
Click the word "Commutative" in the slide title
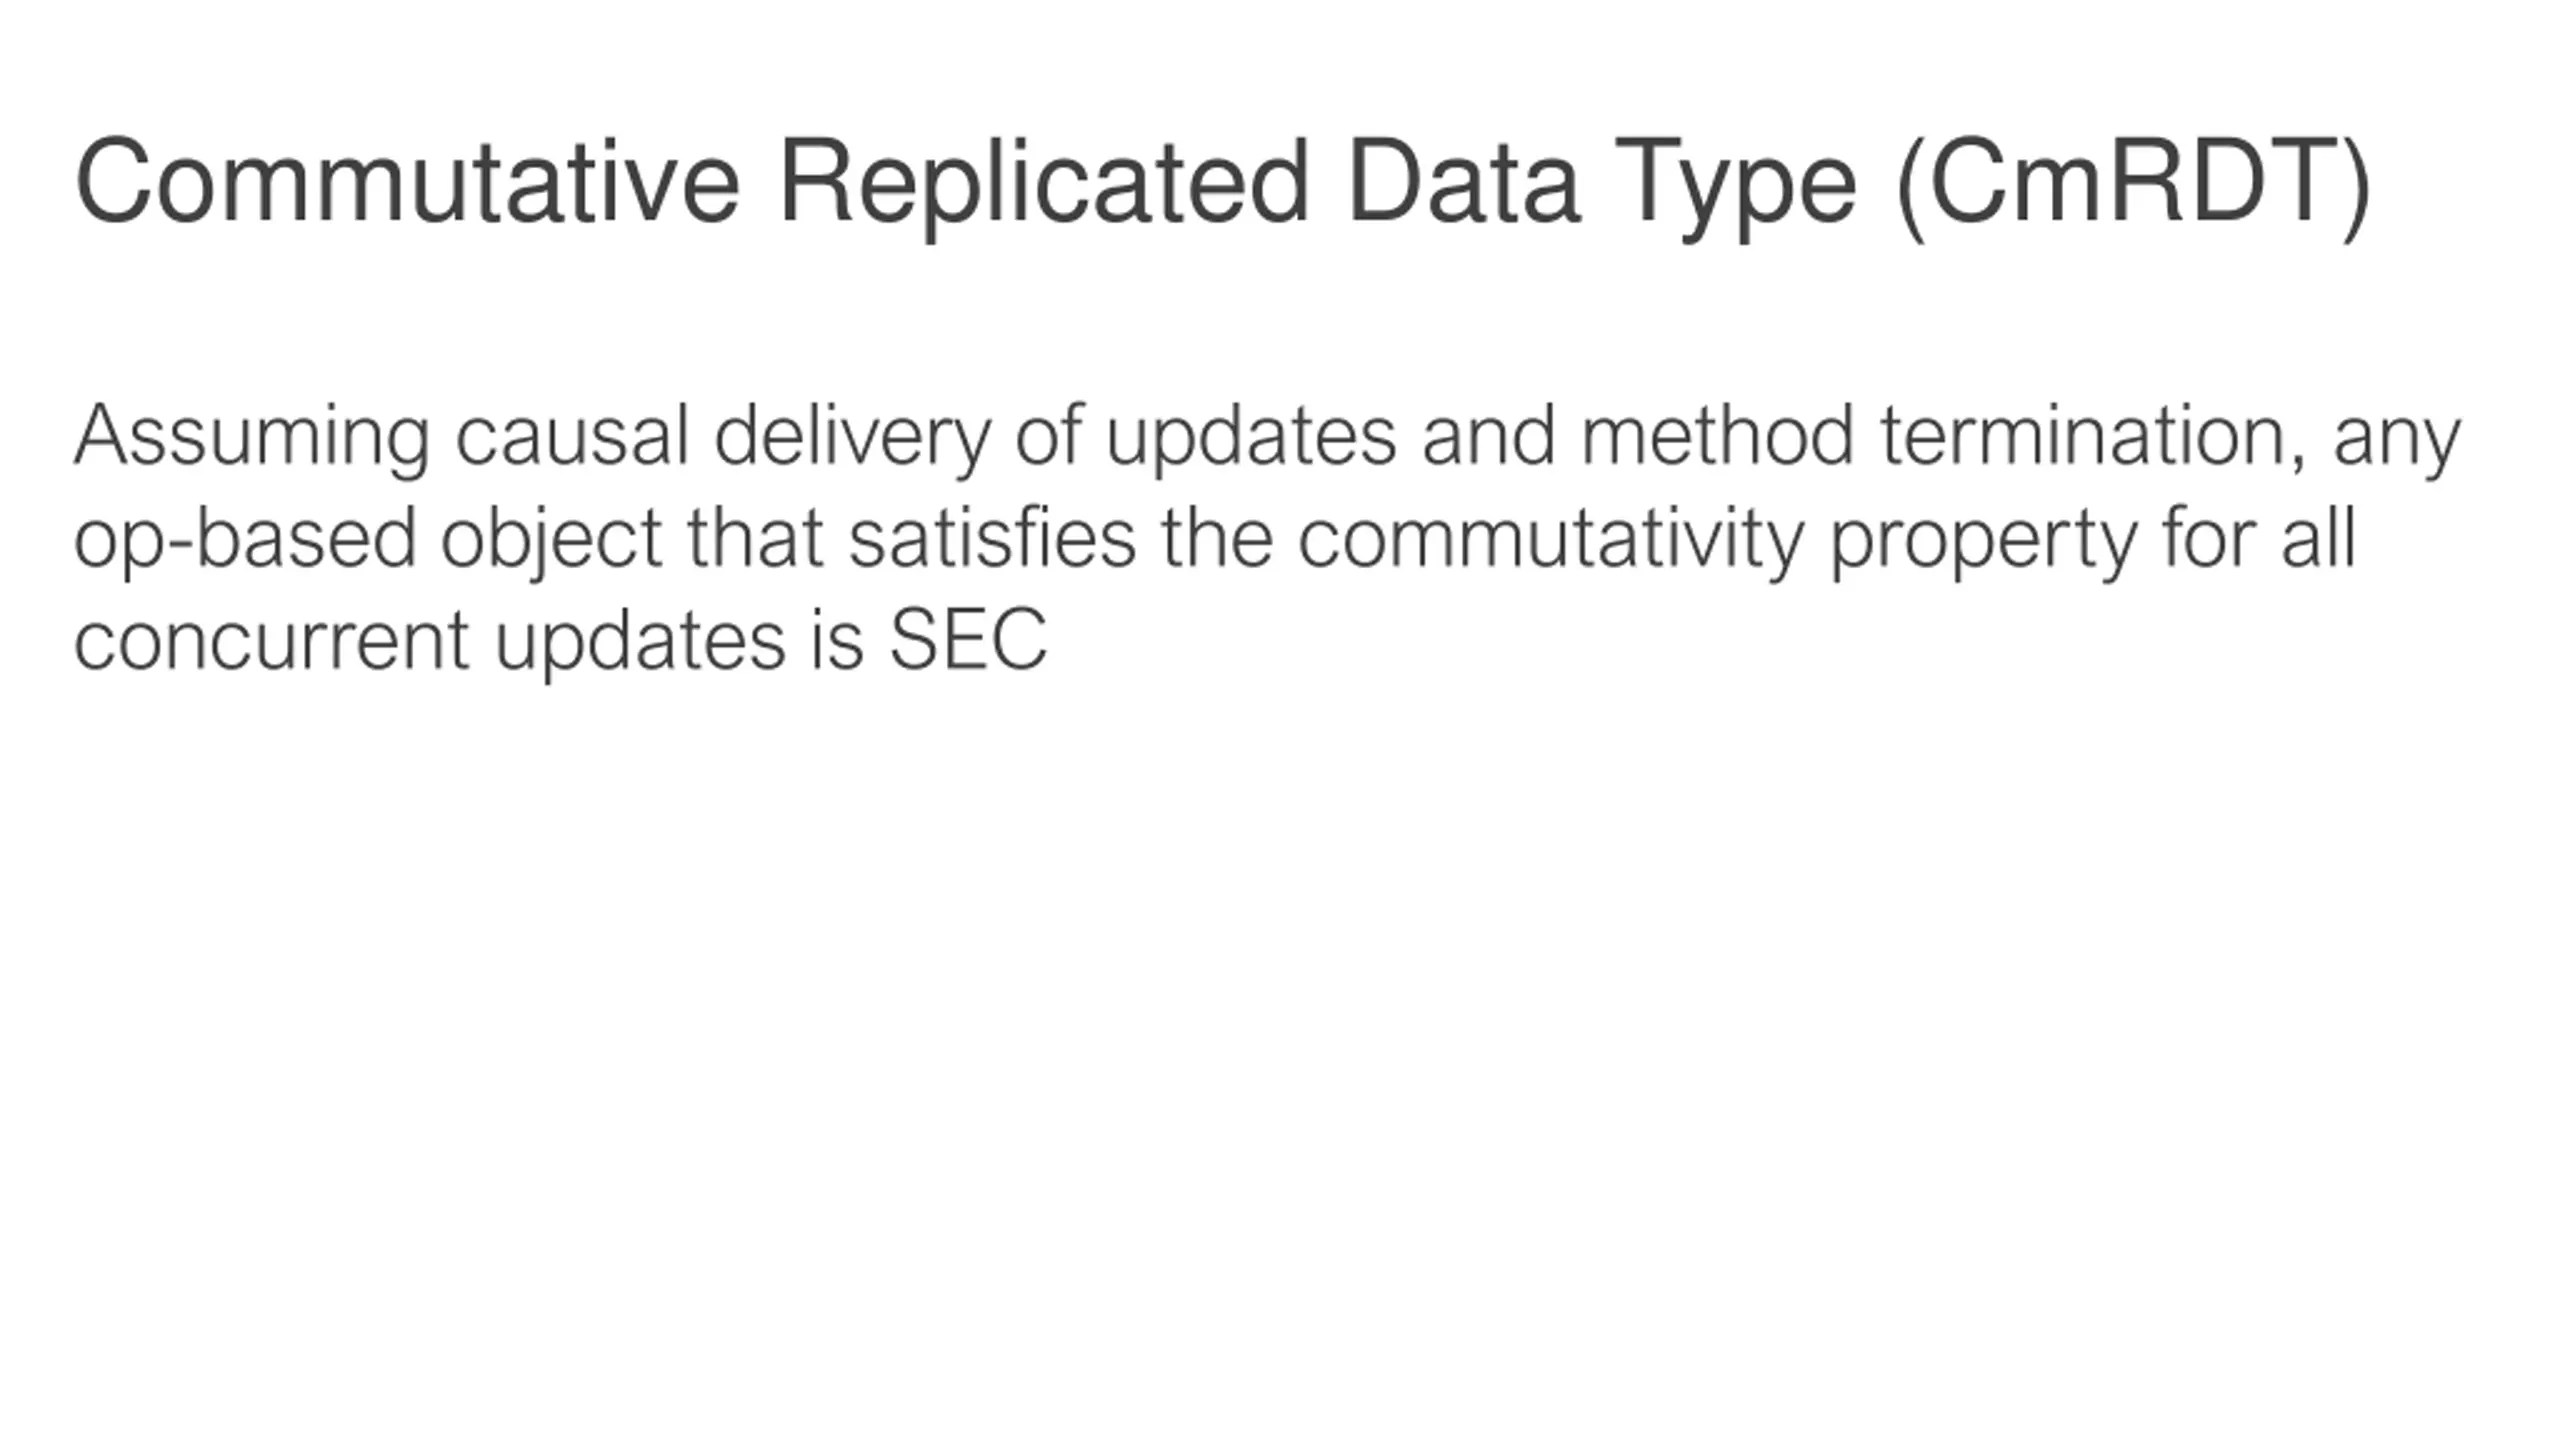[x=408, y=182]
